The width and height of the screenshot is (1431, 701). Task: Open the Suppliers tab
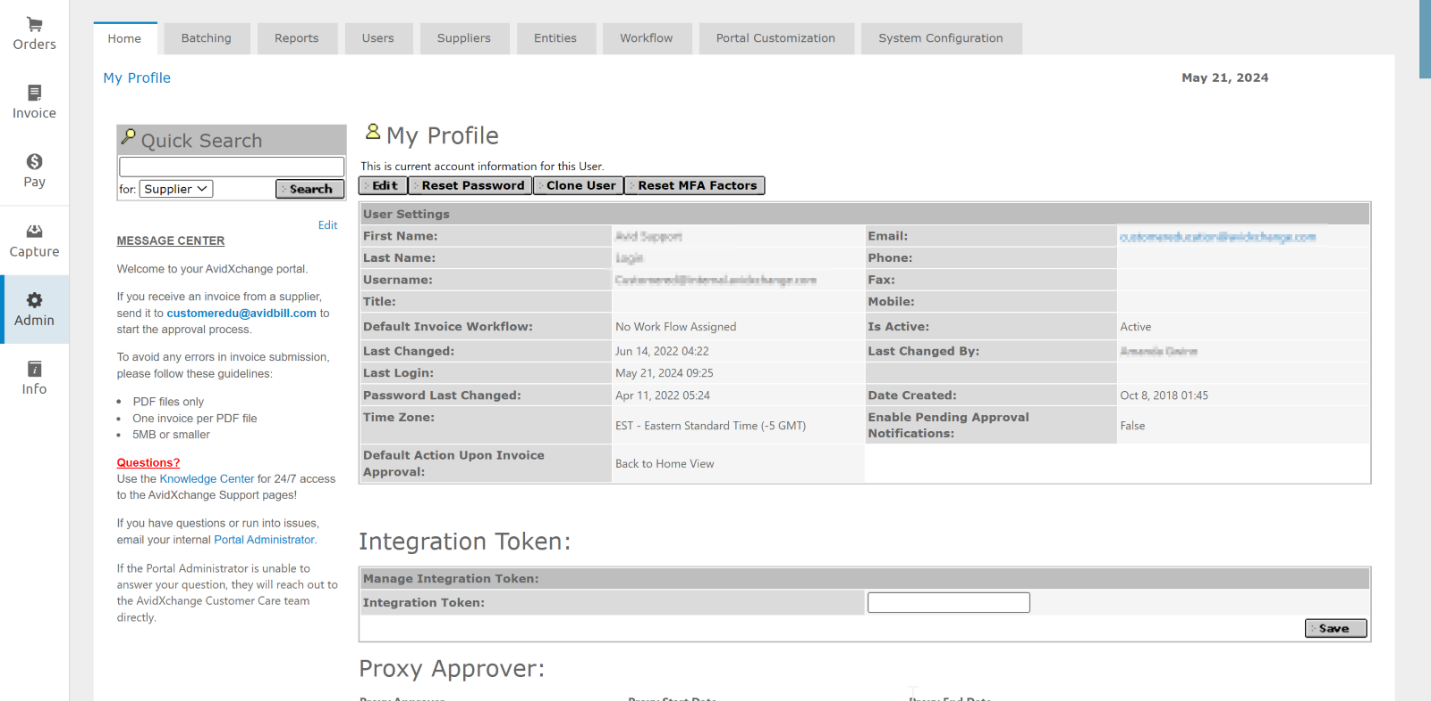click(464, 38)
